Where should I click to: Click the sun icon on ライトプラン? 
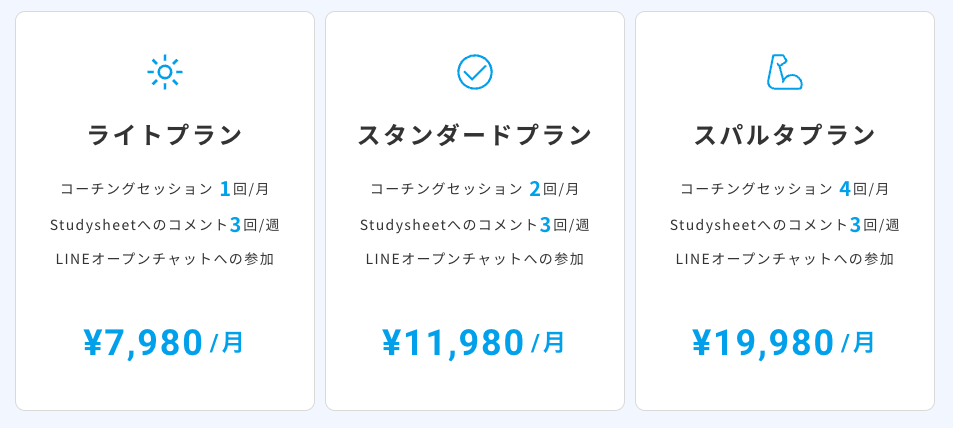click(165, 72)
